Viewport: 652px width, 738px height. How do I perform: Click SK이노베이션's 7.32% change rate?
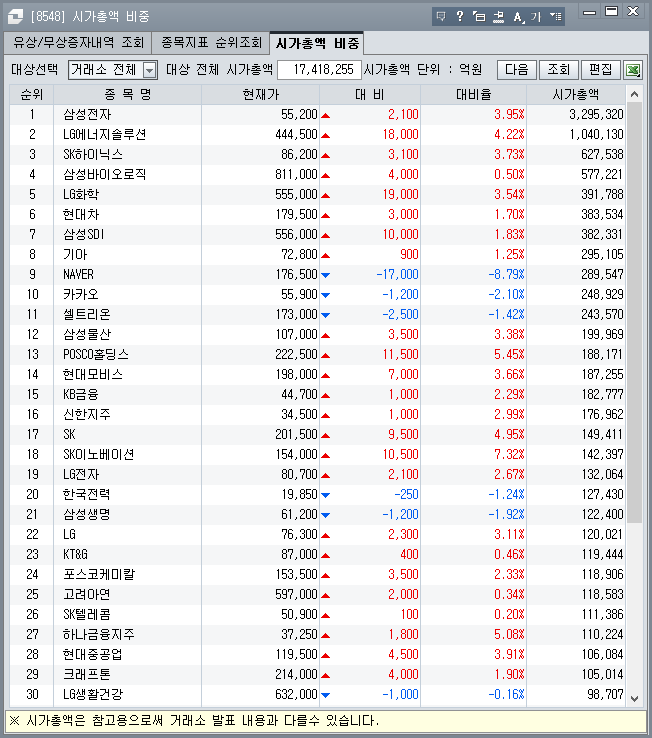click(509, 455)
